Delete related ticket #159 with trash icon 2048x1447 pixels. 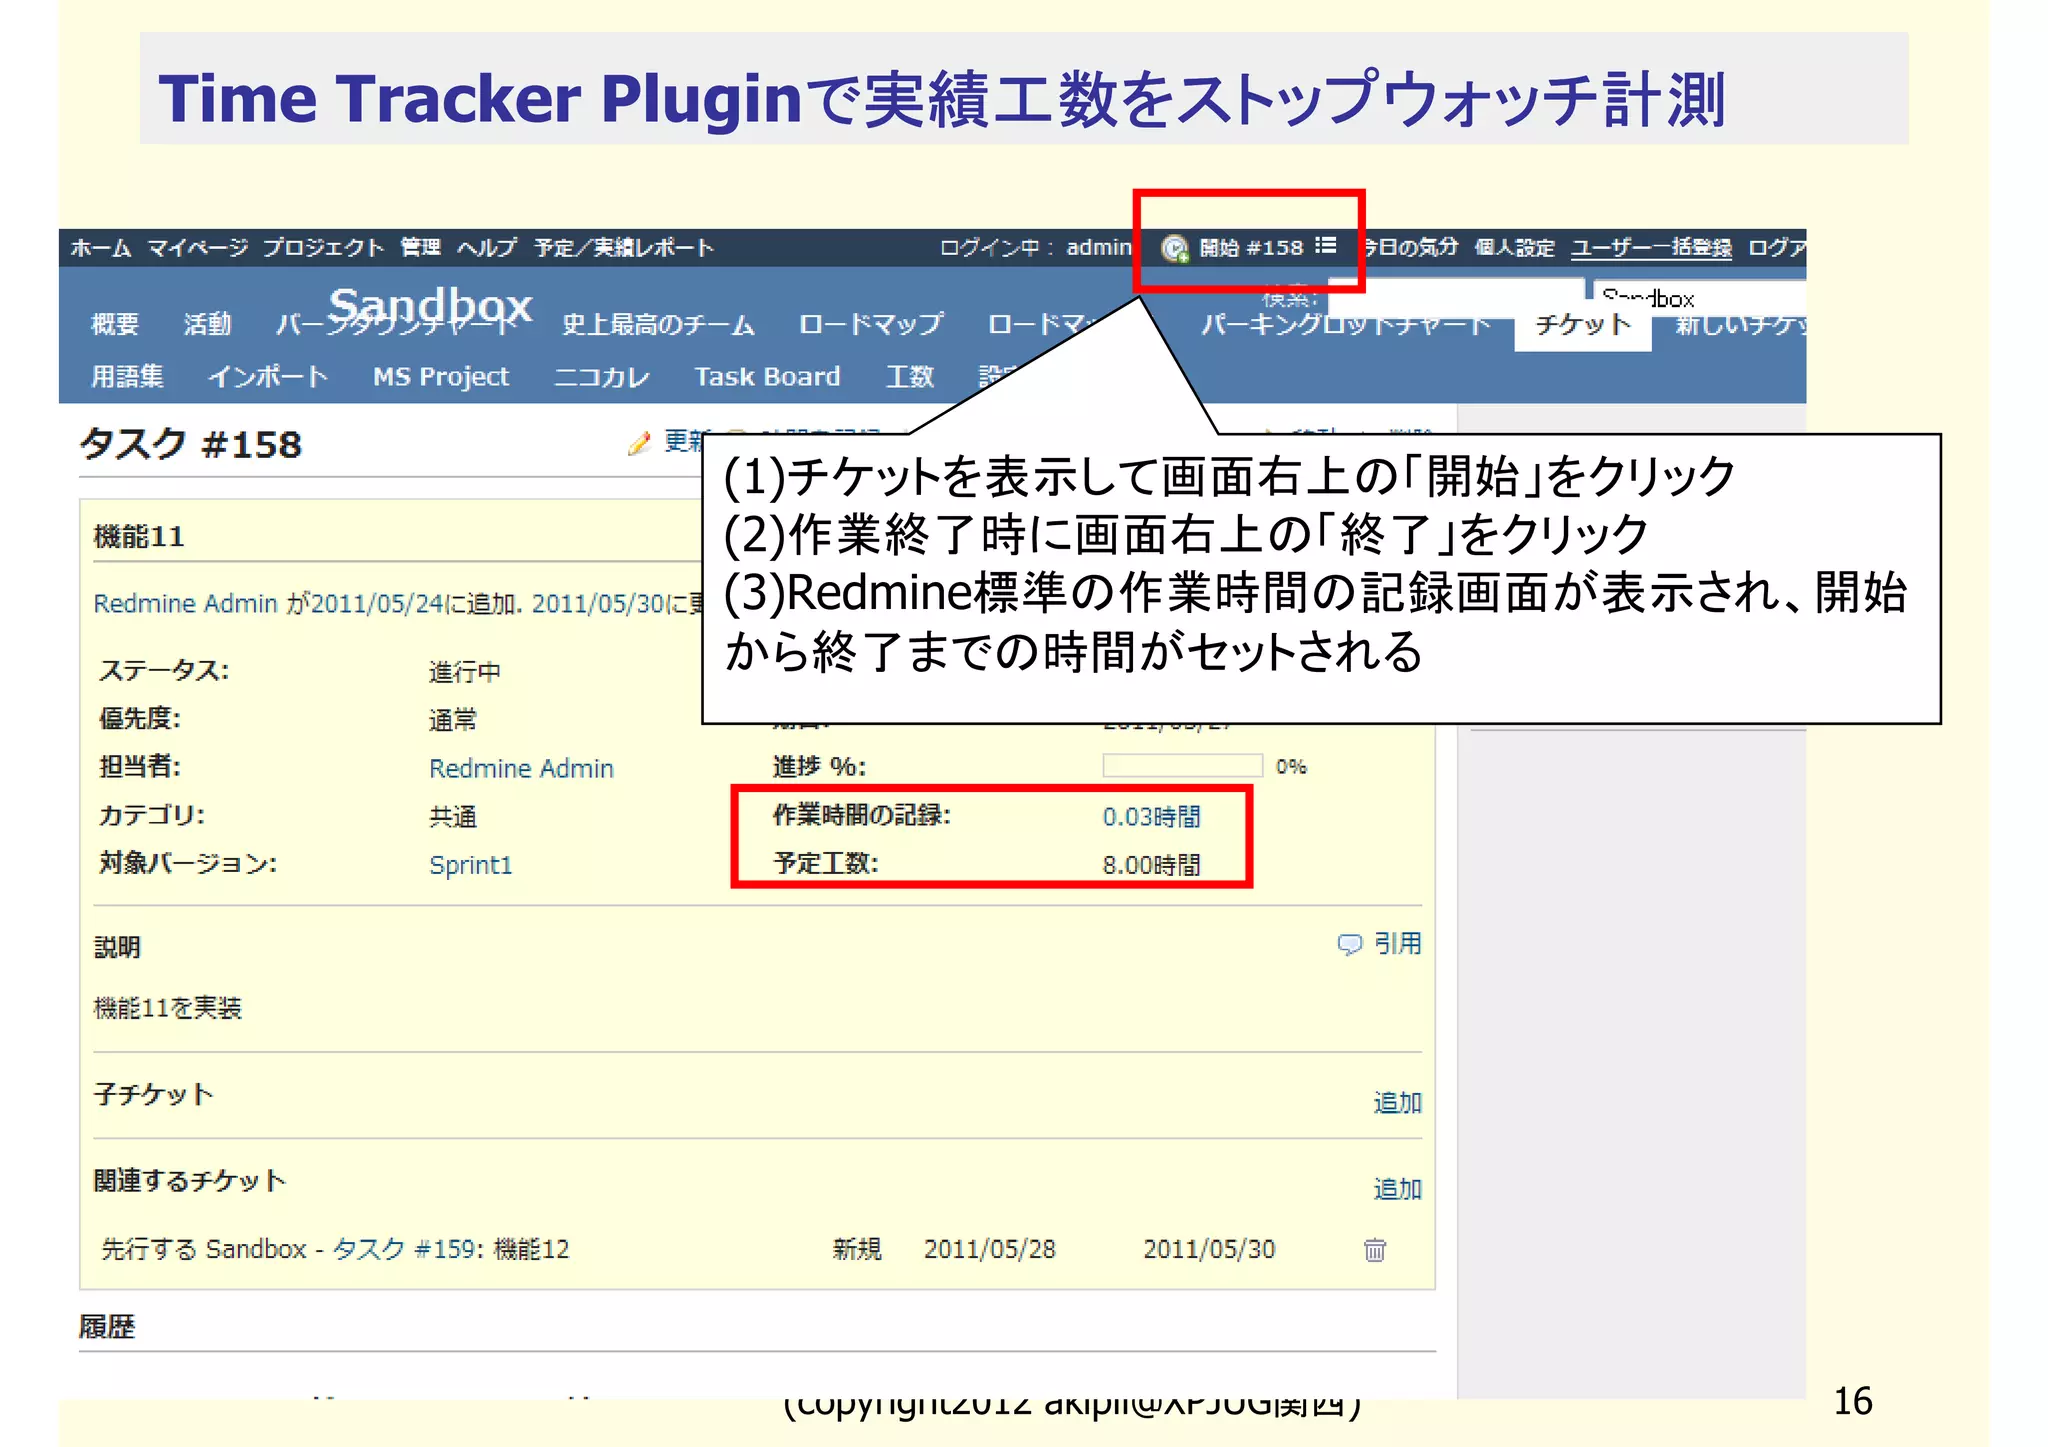(x=1375, y=1250)
